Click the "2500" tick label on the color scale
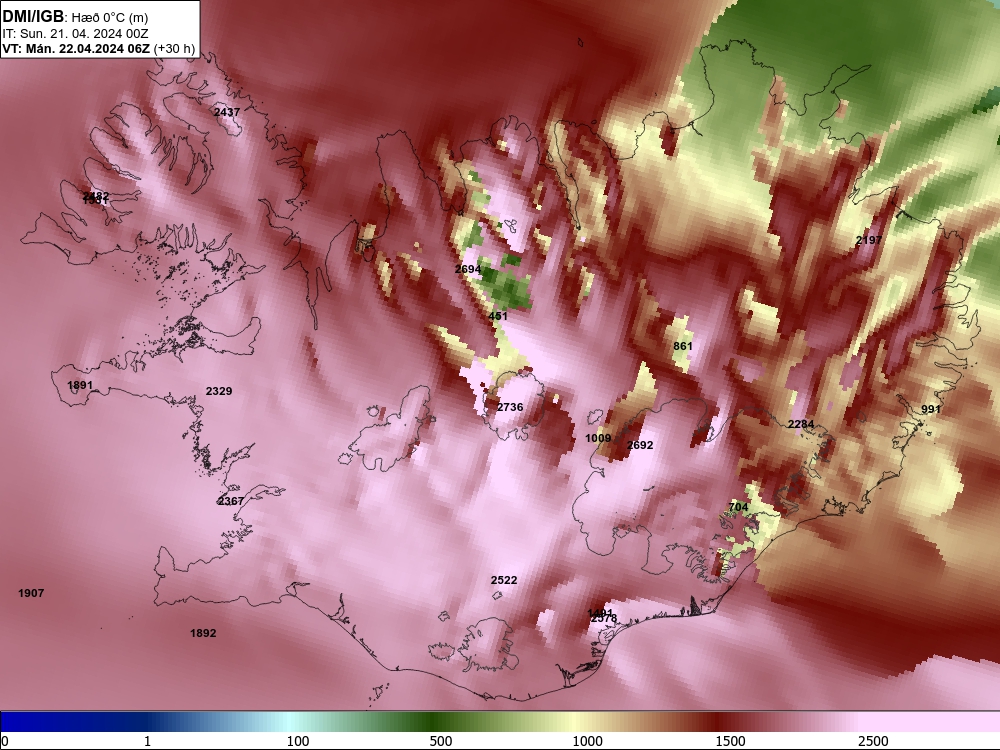 873,741
